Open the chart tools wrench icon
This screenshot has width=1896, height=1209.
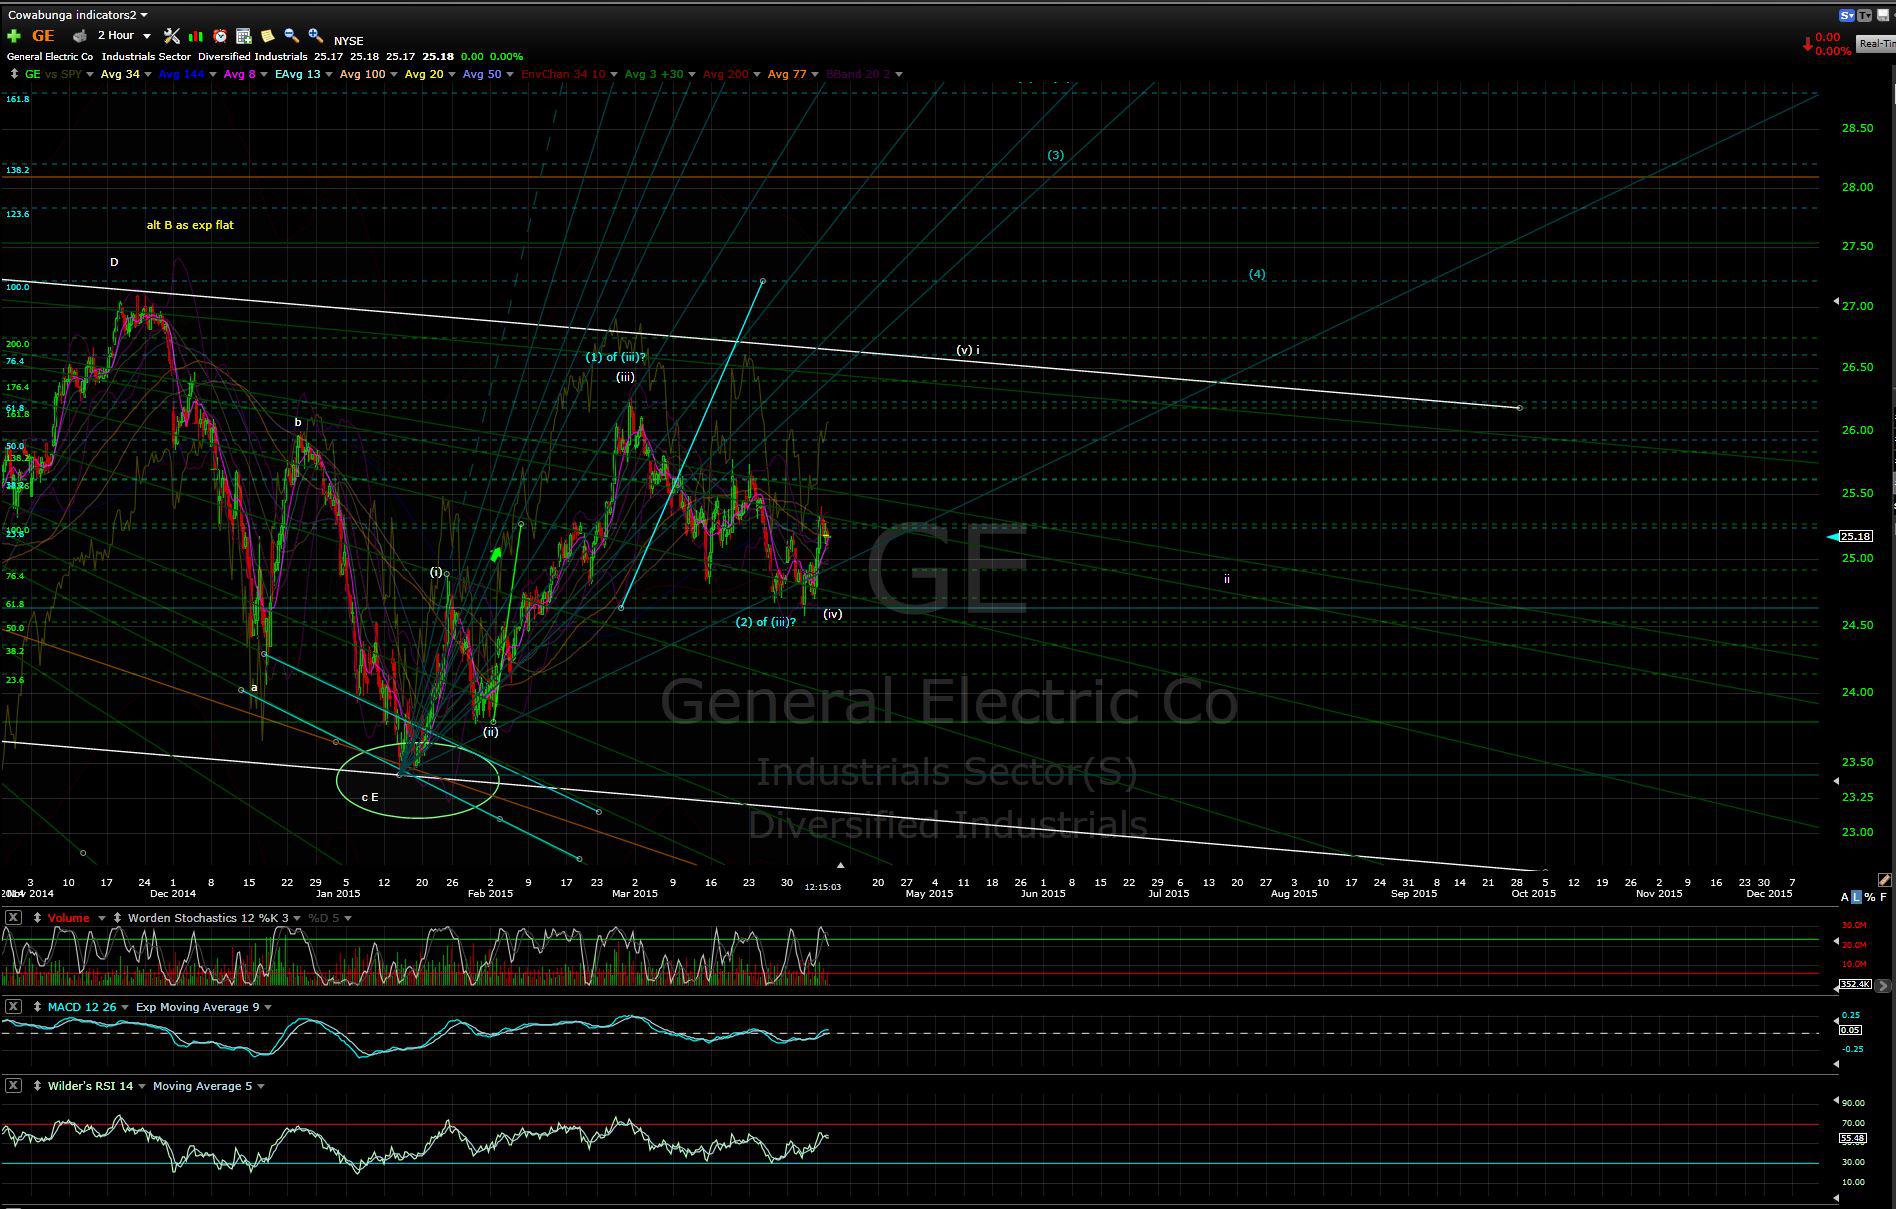click(172, 36)
